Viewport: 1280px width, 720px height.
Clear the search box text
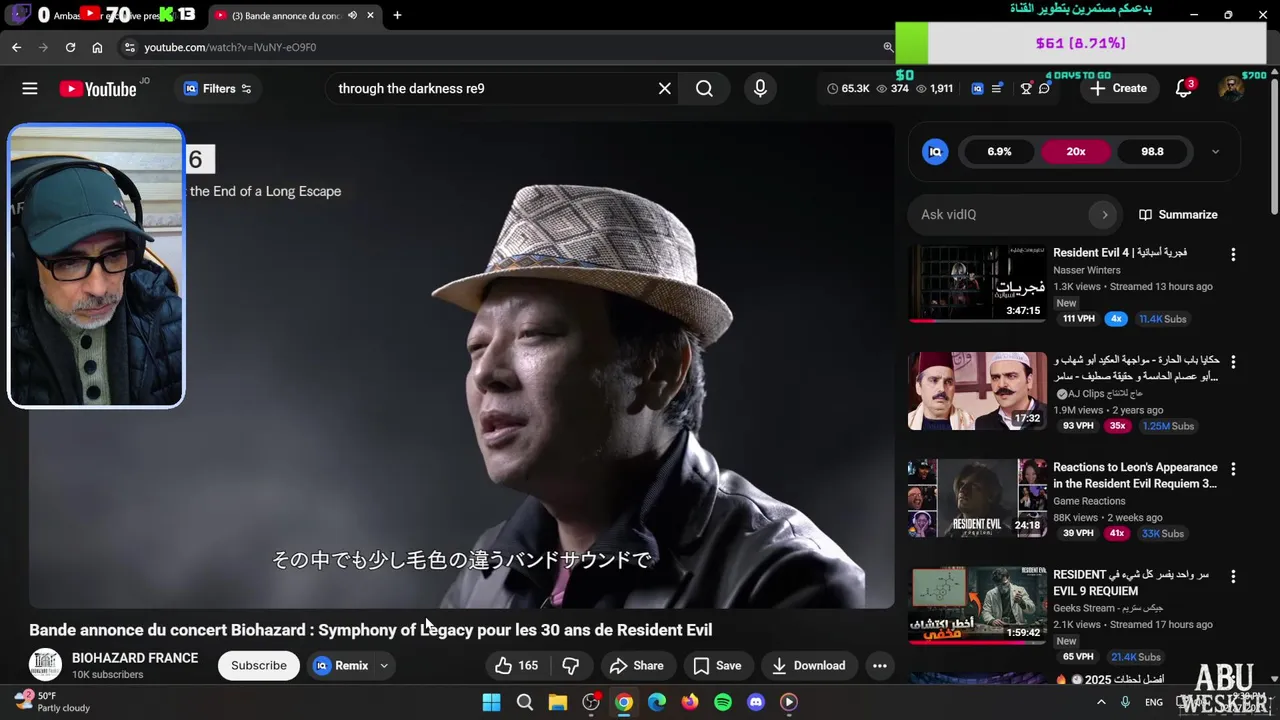pos(665,89)
